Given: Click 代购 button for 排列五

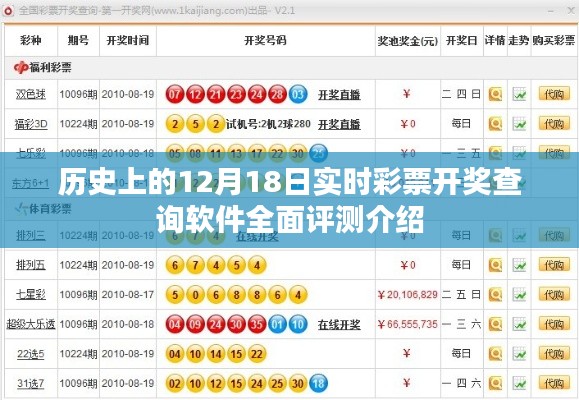Looking at the screenshot, I should click(x=554, y=265).
